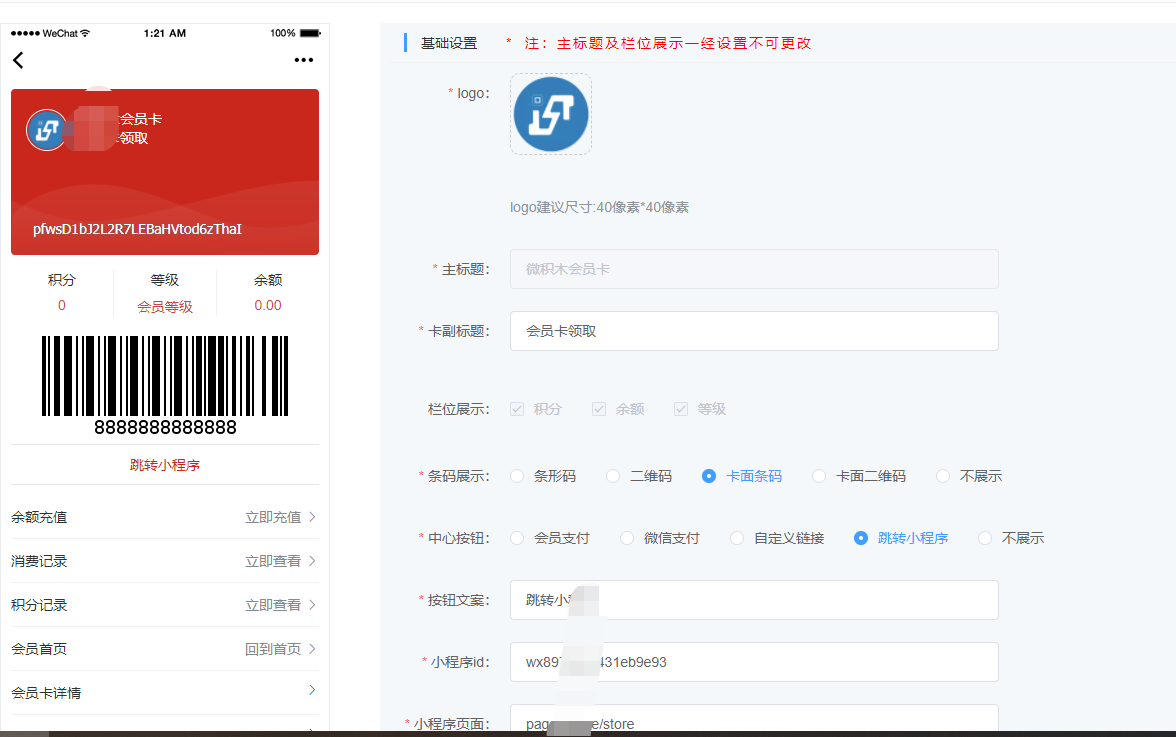Open 余额充值 row chevron
The width and height of the screenshot is (1176, 737).
tap(312, 517)
